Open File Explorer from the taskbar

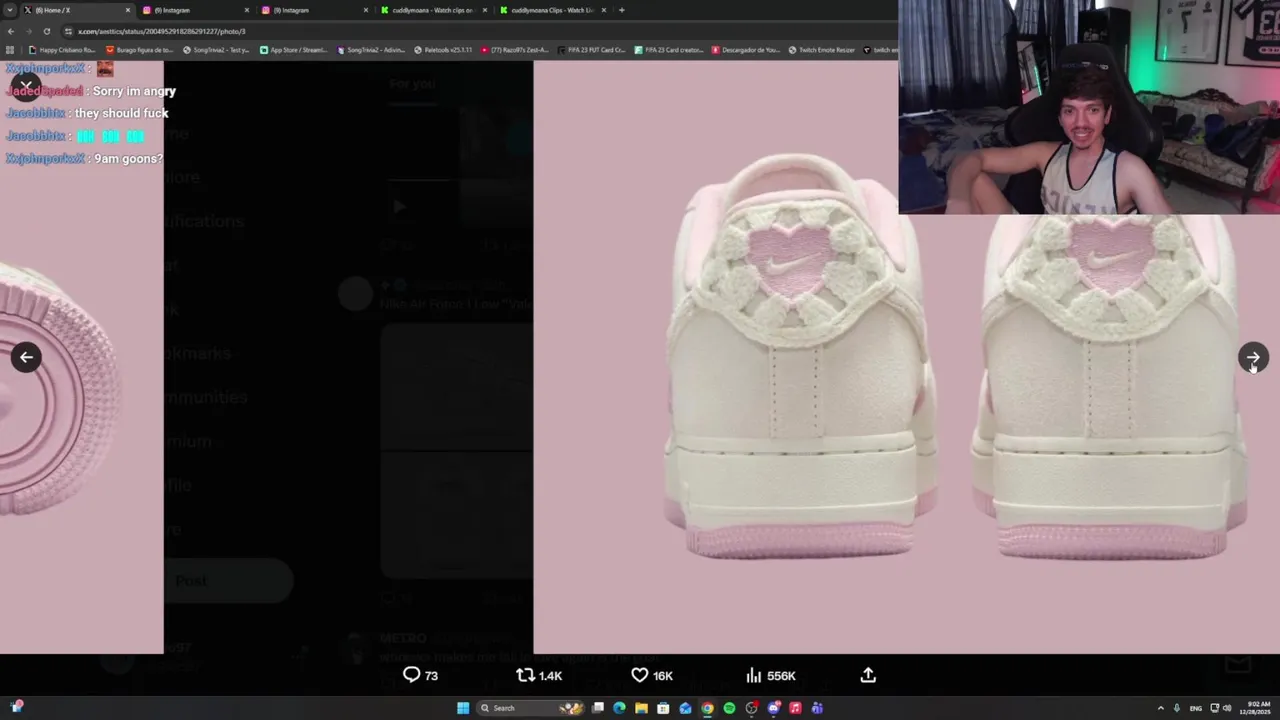(641, 708)
